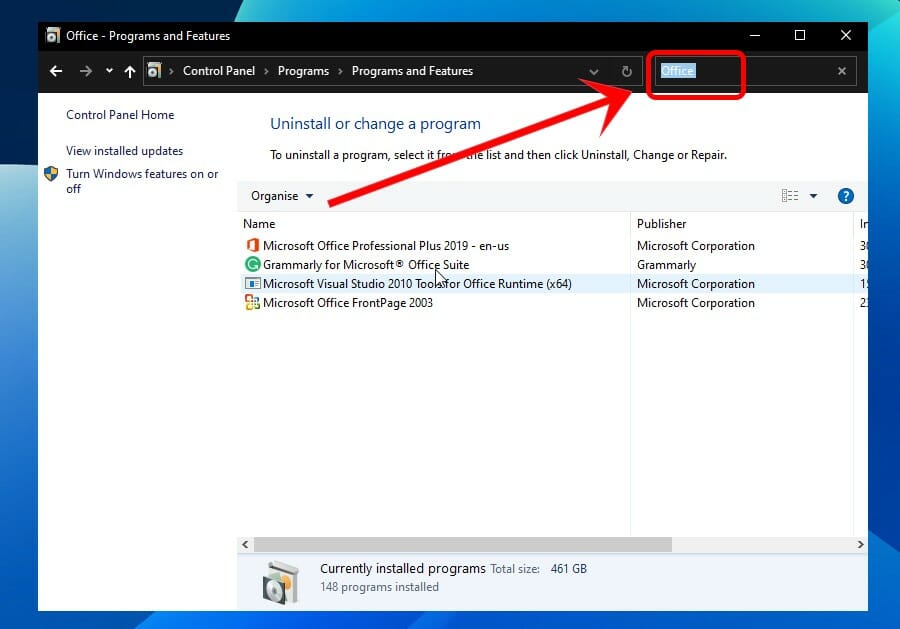Click the horizontal scrollbar left arrow
The image size is (900, 629).
click(x=246, y=544)
